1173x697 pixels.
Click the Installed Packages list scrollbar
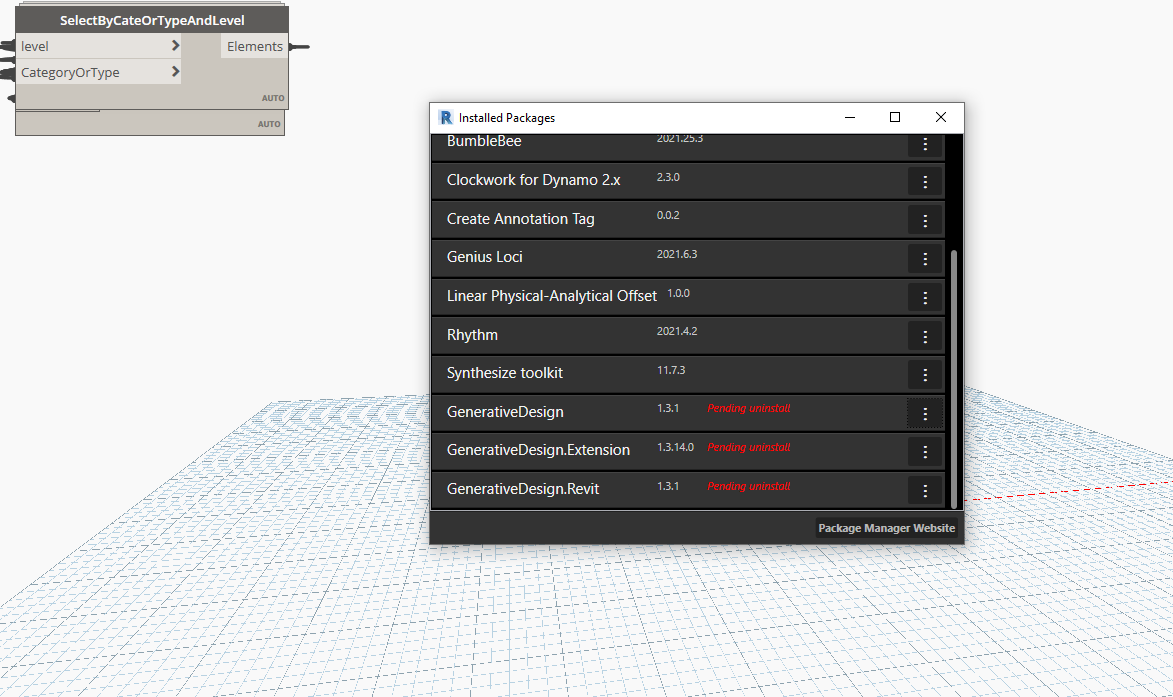tap(954, 379)
